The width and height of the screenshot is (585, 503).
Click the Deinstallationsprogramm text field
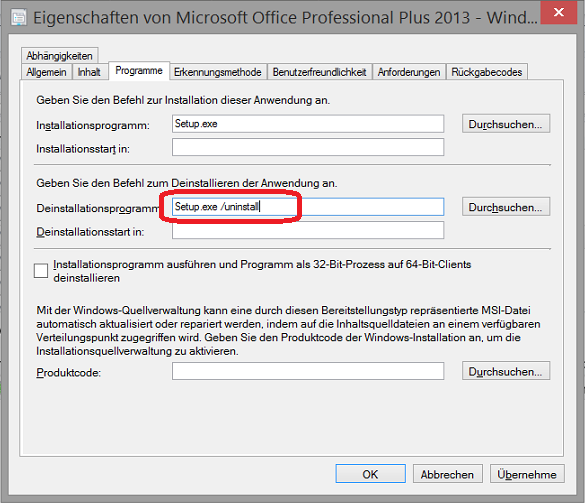308,207
